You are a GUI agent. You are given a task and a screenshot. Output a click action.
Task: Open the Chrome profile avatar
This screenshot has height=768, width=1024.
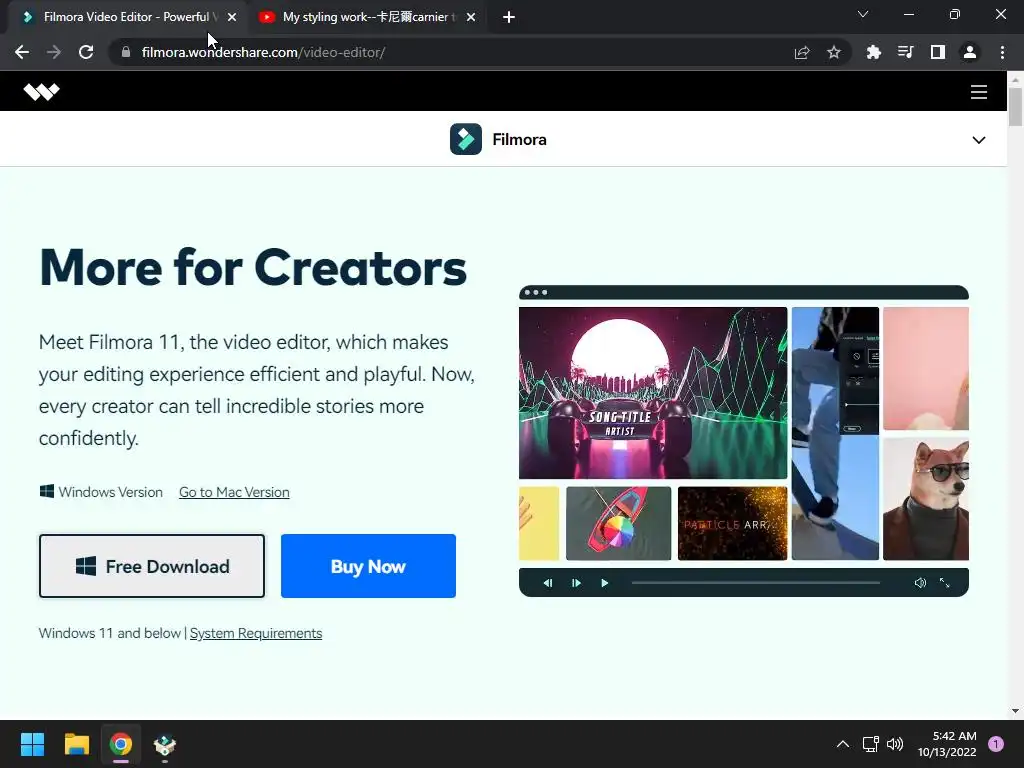[970, 52]
